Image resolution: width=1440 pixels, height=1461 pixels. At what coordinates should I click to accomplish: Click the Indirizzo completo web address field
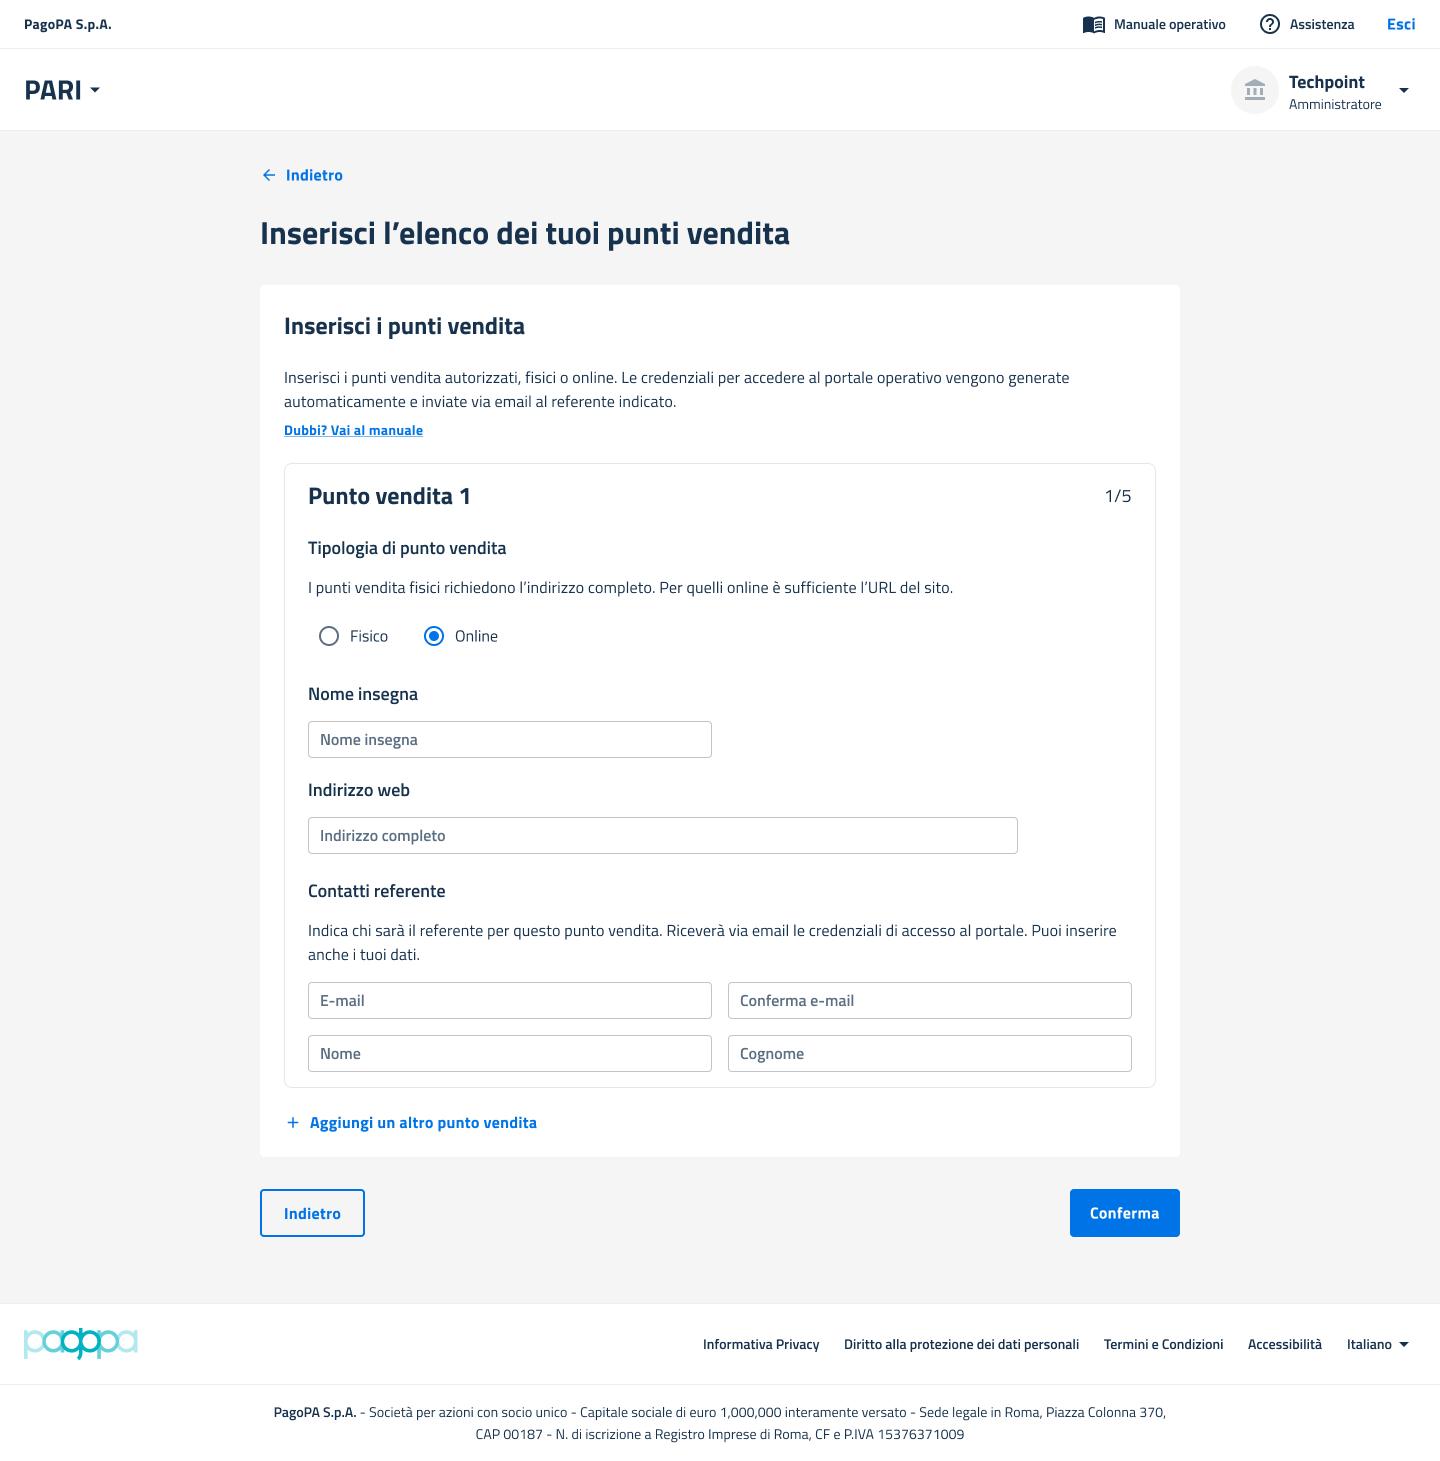[662, 836]
